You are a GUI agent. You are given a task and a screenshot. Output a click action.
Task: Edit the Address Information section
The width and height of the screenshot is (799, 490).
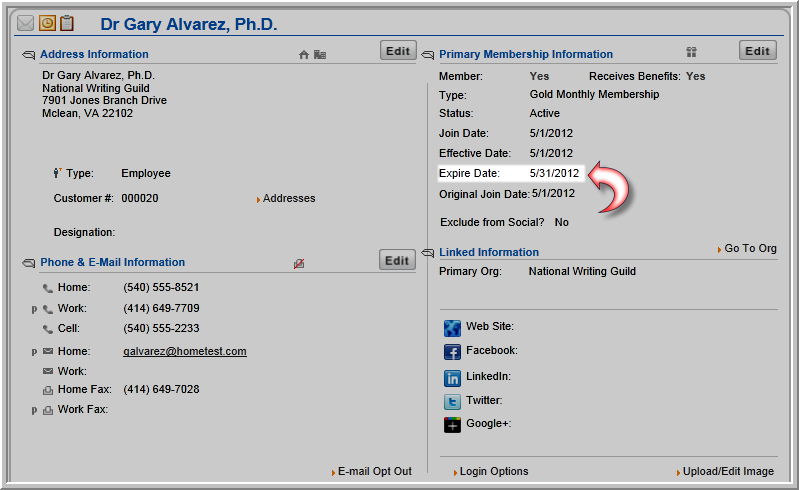[x=398, y=51]
